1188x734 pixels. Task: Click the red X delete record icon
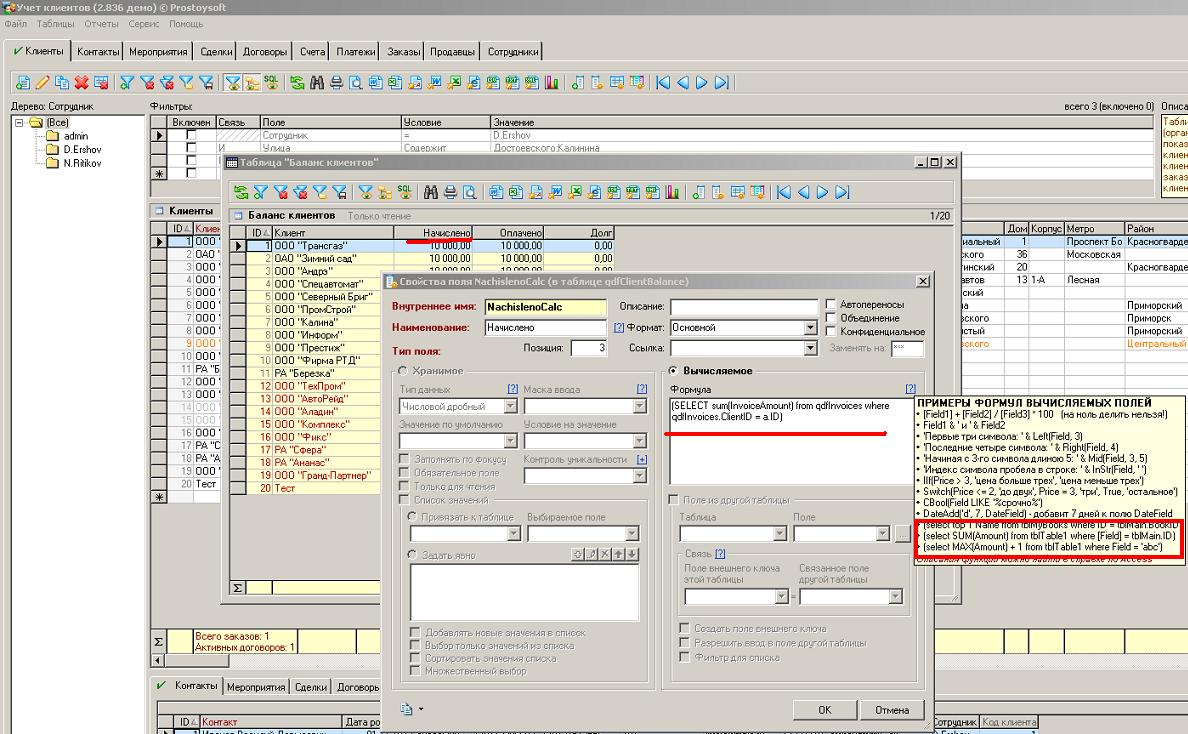click(81, 83)
